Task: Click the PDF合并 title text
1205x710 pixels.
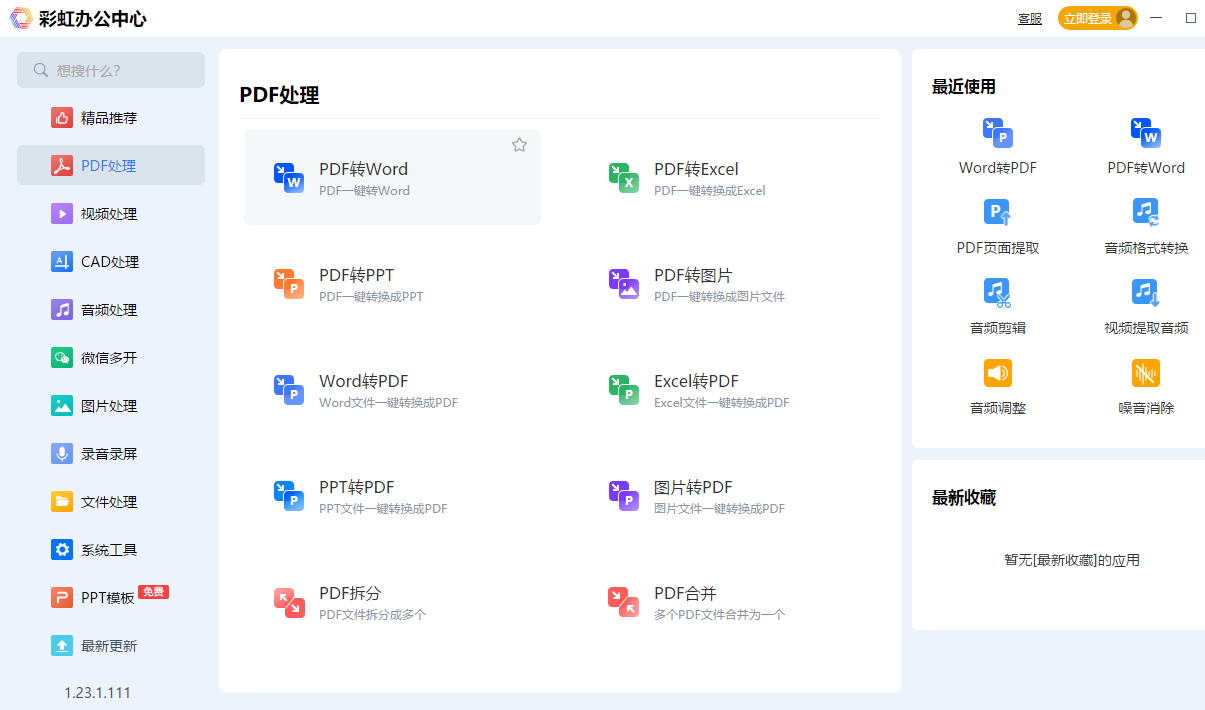Action: (685, 593)
